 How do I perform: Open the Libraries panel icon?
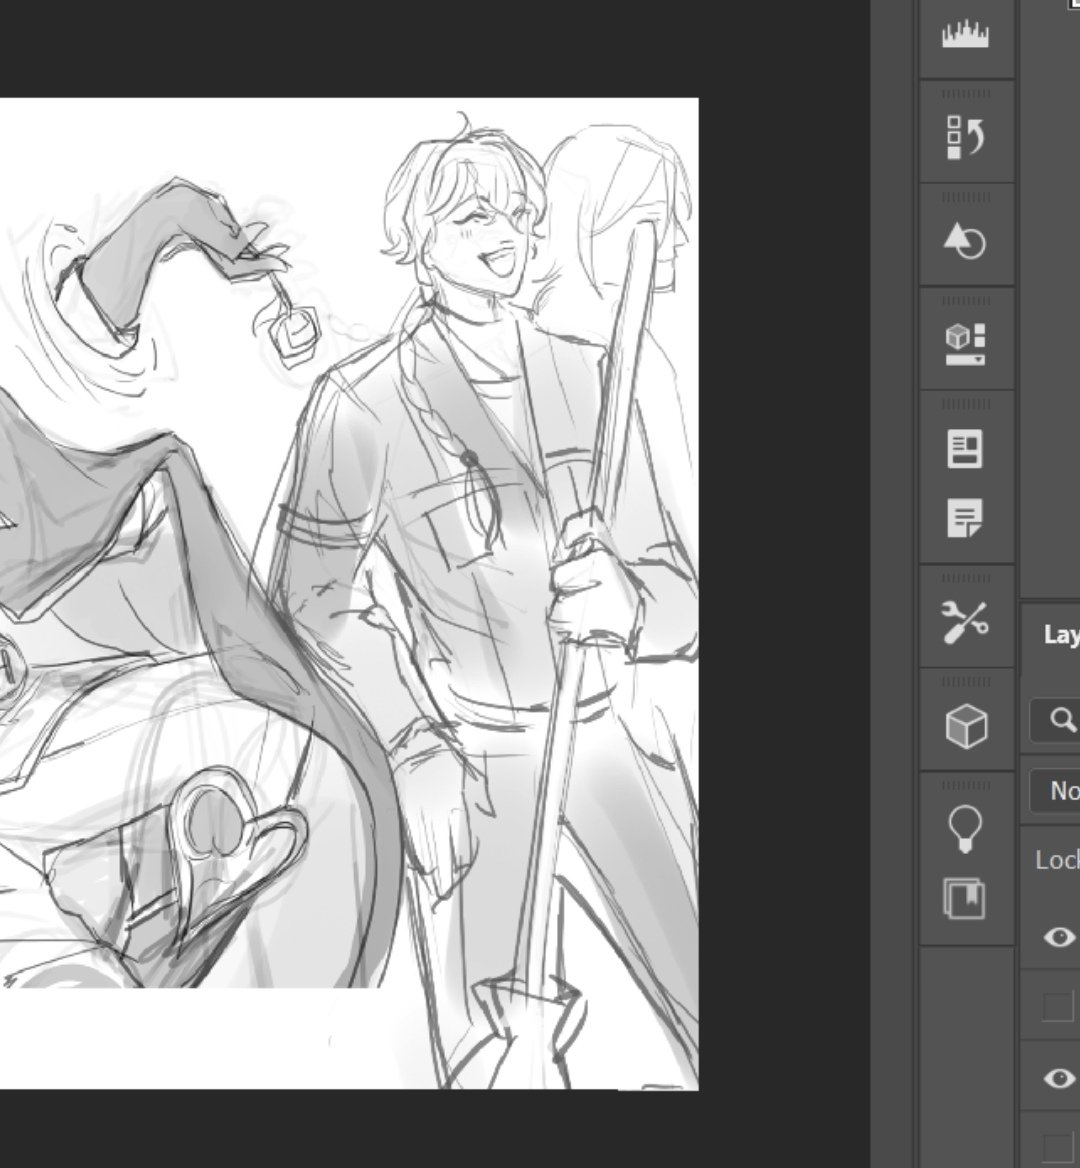point(965,898)
